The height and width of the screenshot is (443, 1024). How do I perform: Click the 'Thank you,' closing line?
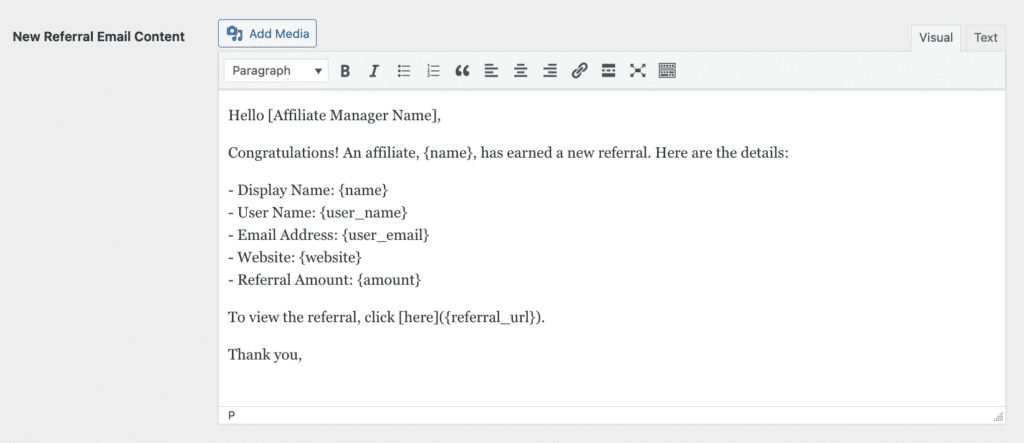tap(264, 355)
